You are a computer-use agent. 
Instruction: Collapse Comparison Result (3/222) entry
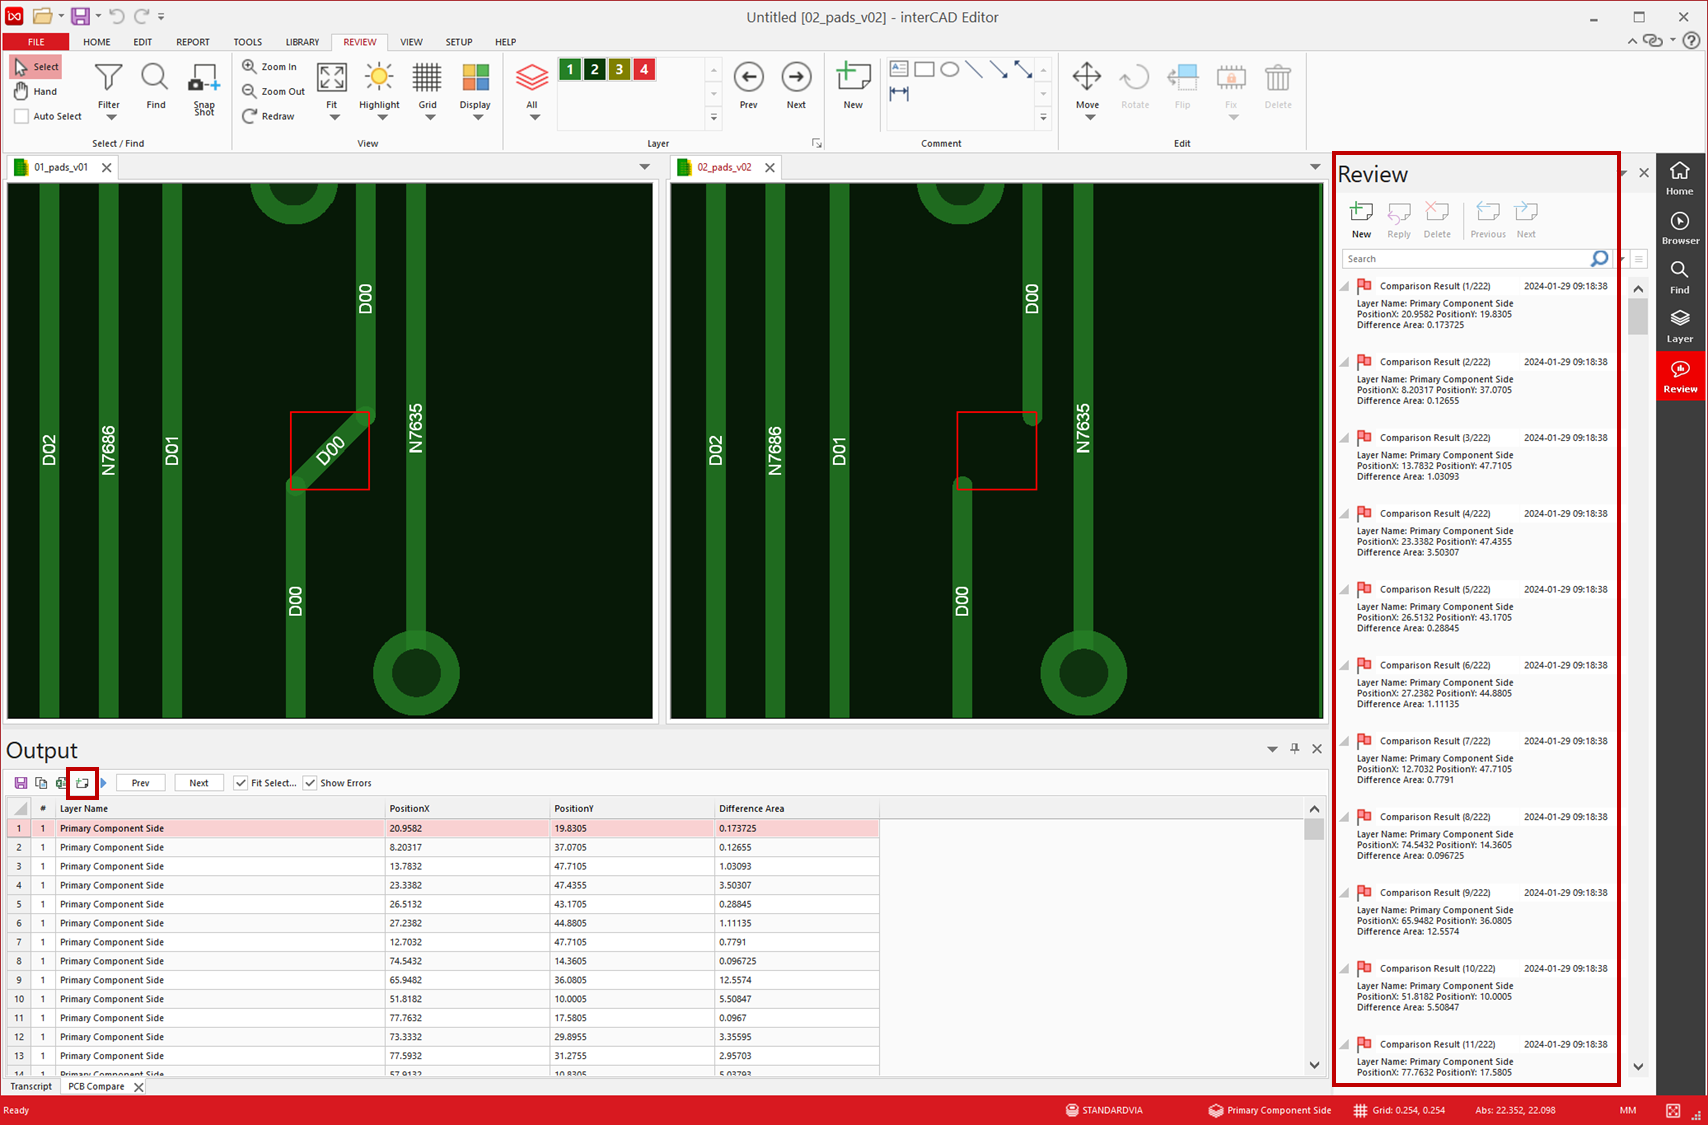[1345, 440]
